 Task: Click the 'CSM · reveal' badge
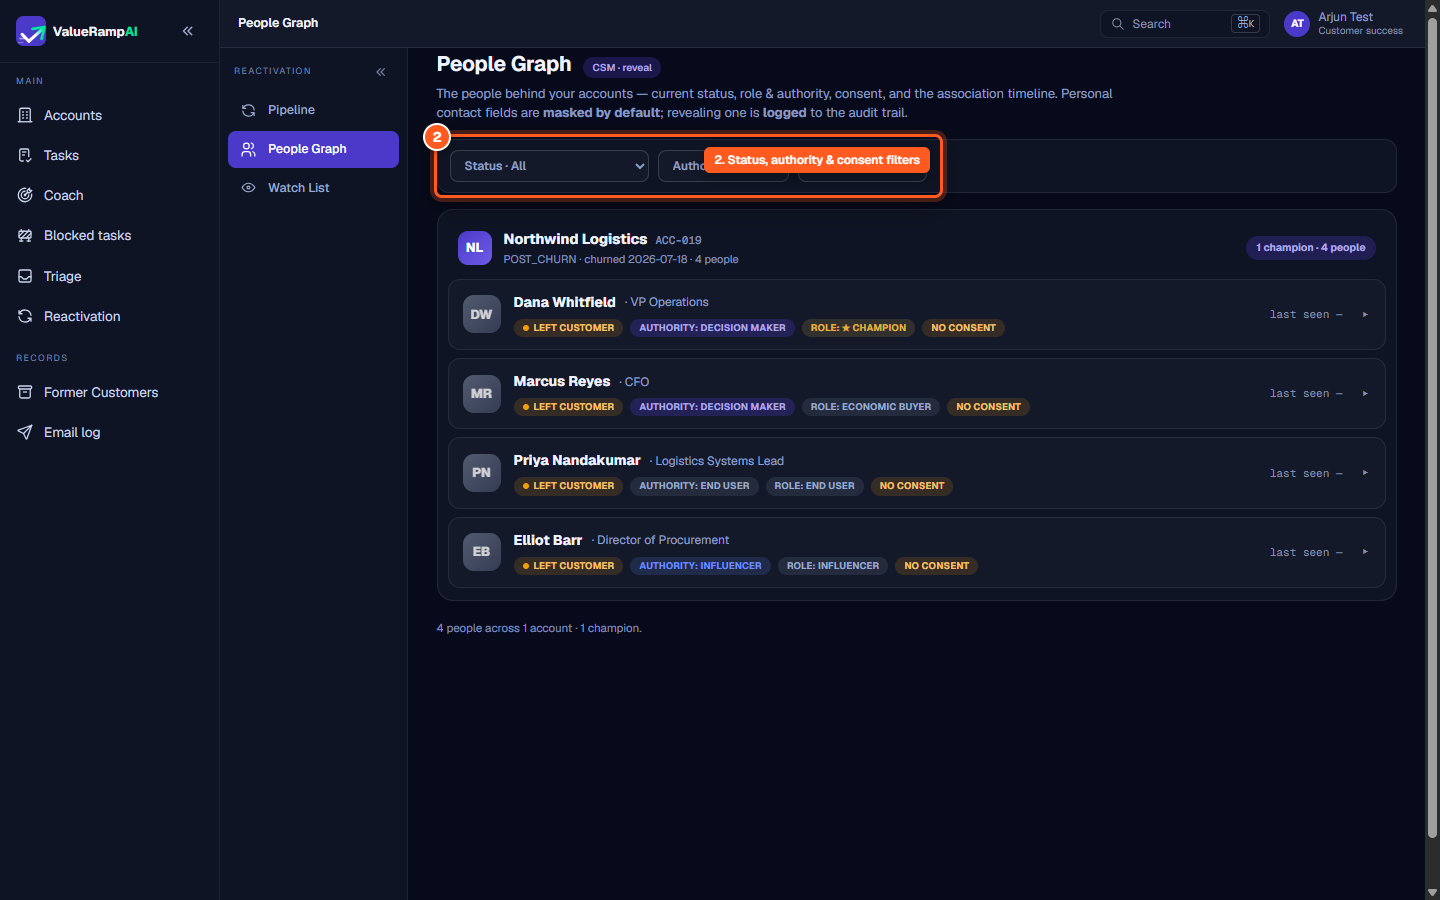click(x=622, y=68)
